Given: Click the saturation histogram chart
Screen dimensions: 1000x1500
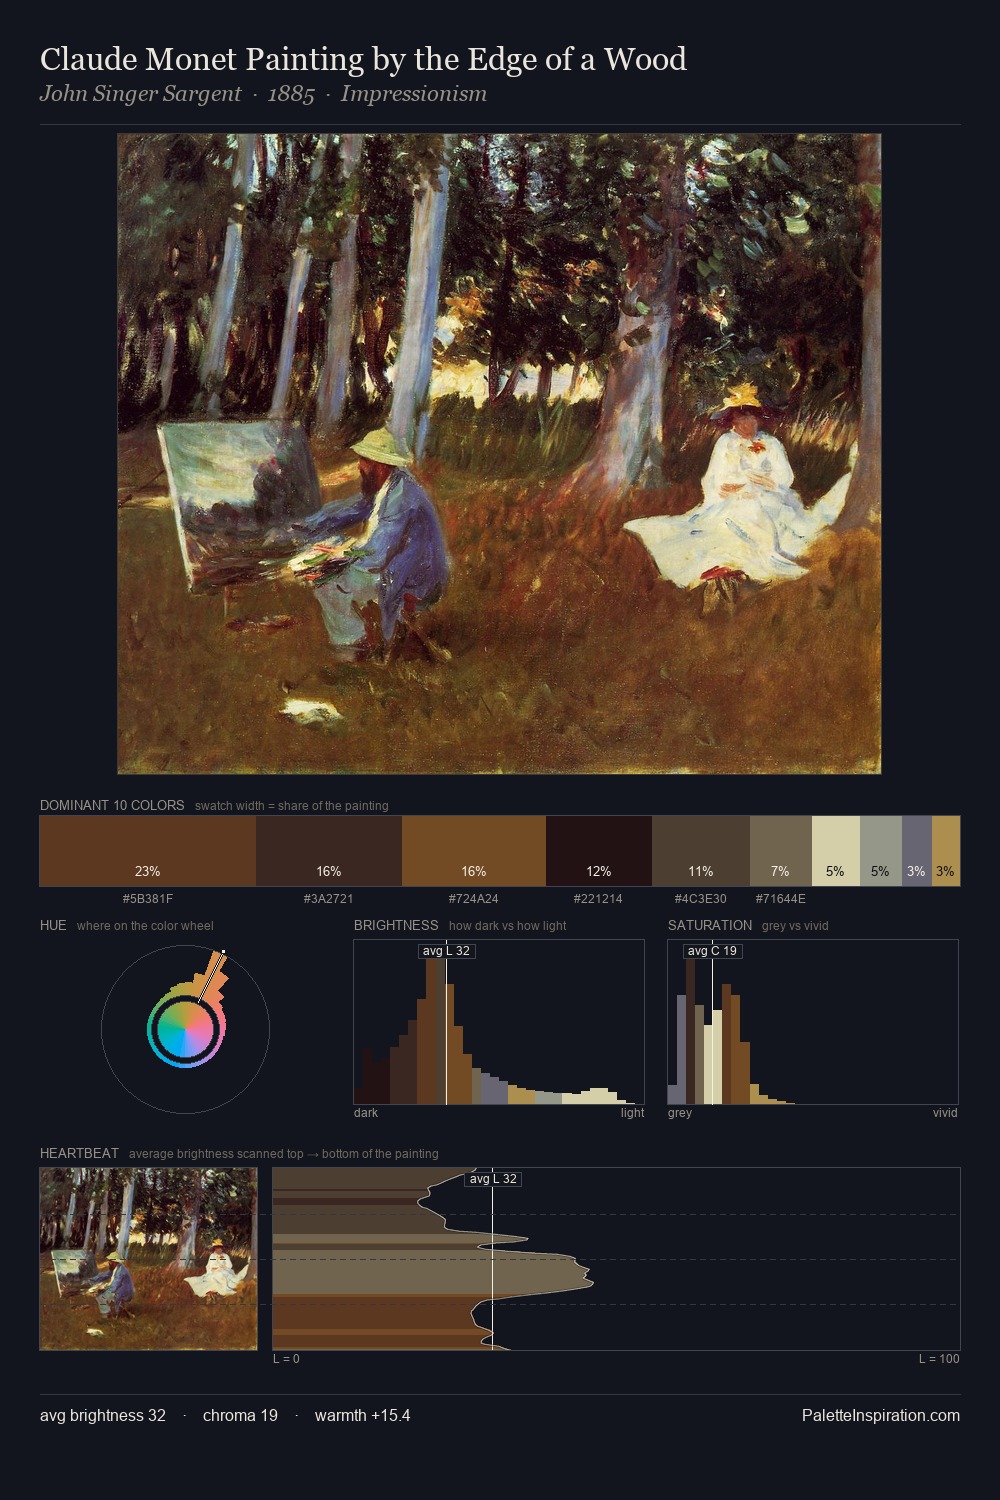Looking at the screenshot, I should click(813, 1022).
